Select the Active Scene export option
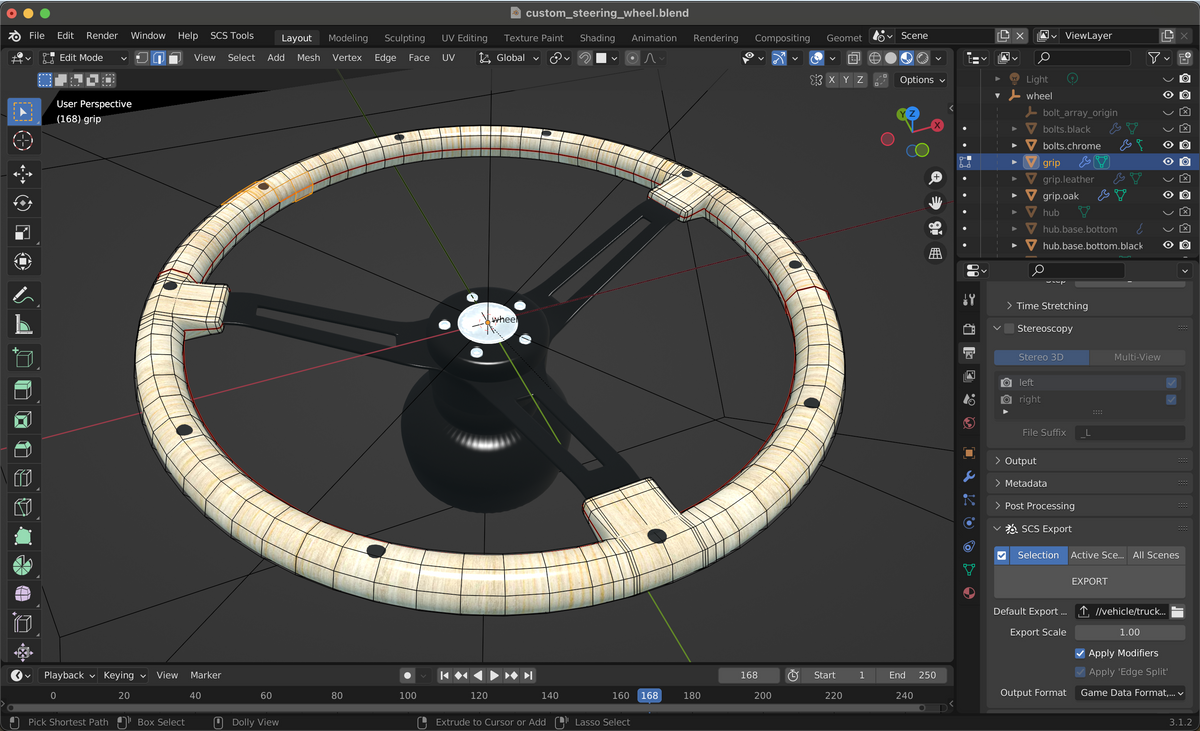The height and width of the screenshot is (731, 1200). click(1097, 555)
